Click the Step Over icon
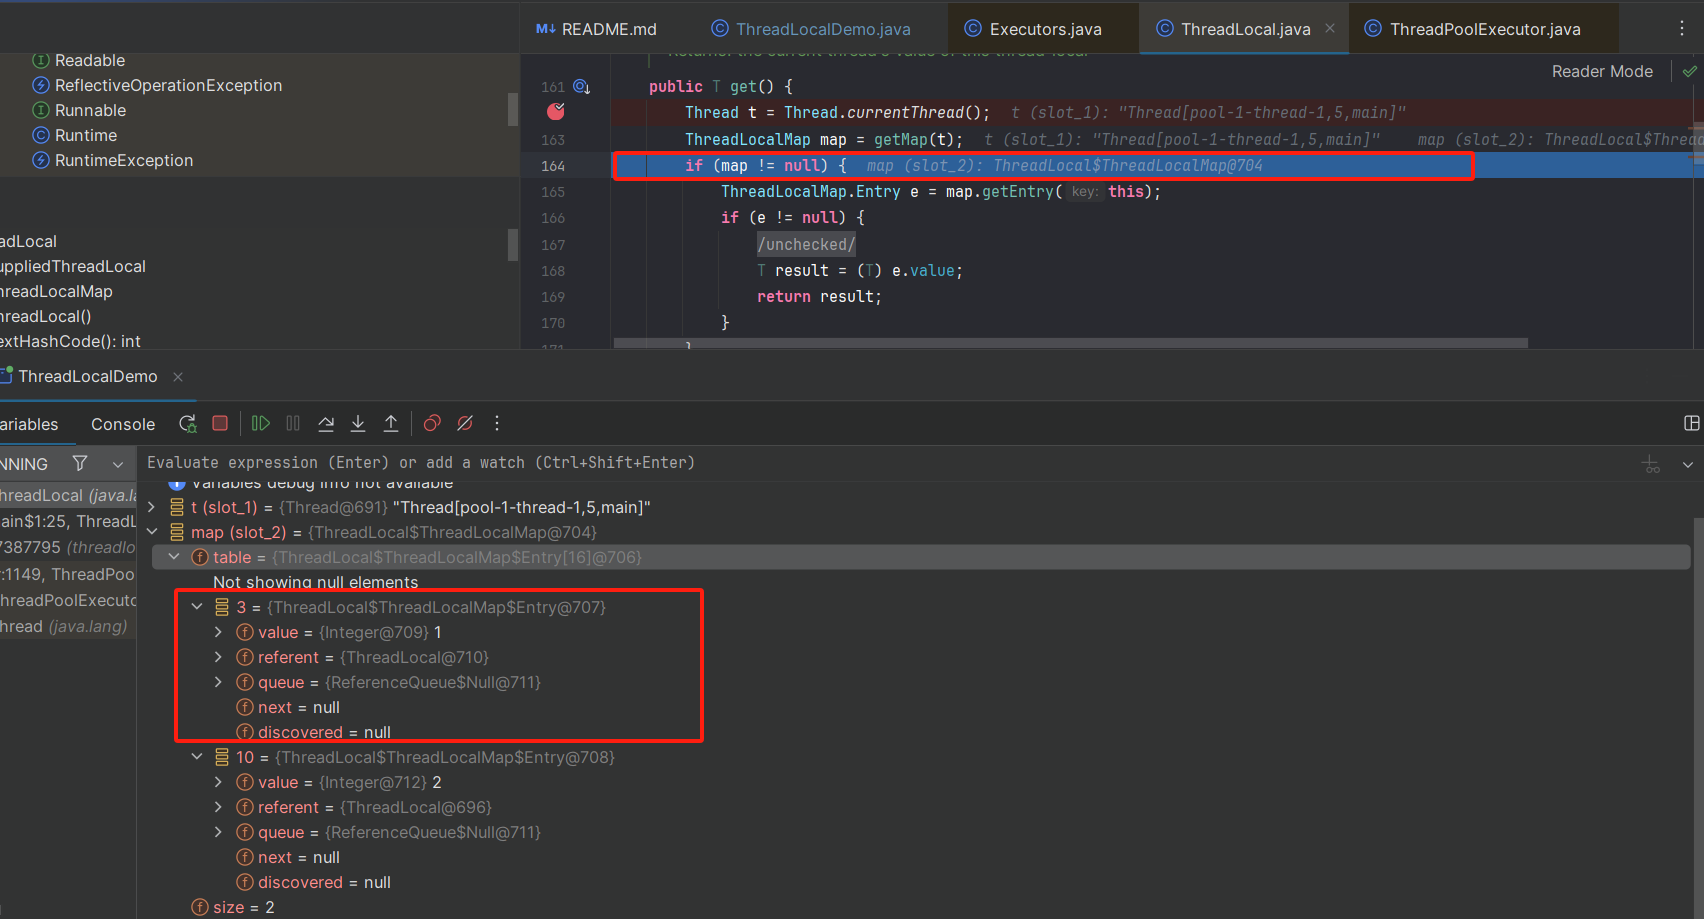Image resolution: width=1704 pixels, height=919 pixels. click(326, 423)
